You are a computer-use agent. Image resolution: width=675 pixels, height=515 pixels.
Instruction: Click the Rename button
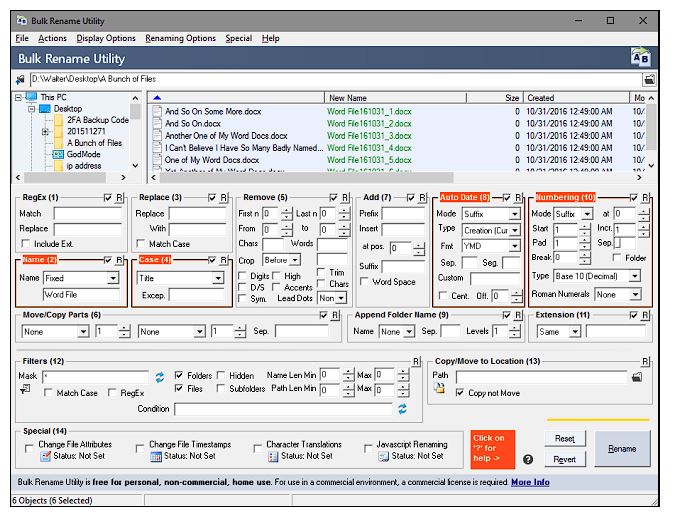pyautogui.click(x=622, y=449)
